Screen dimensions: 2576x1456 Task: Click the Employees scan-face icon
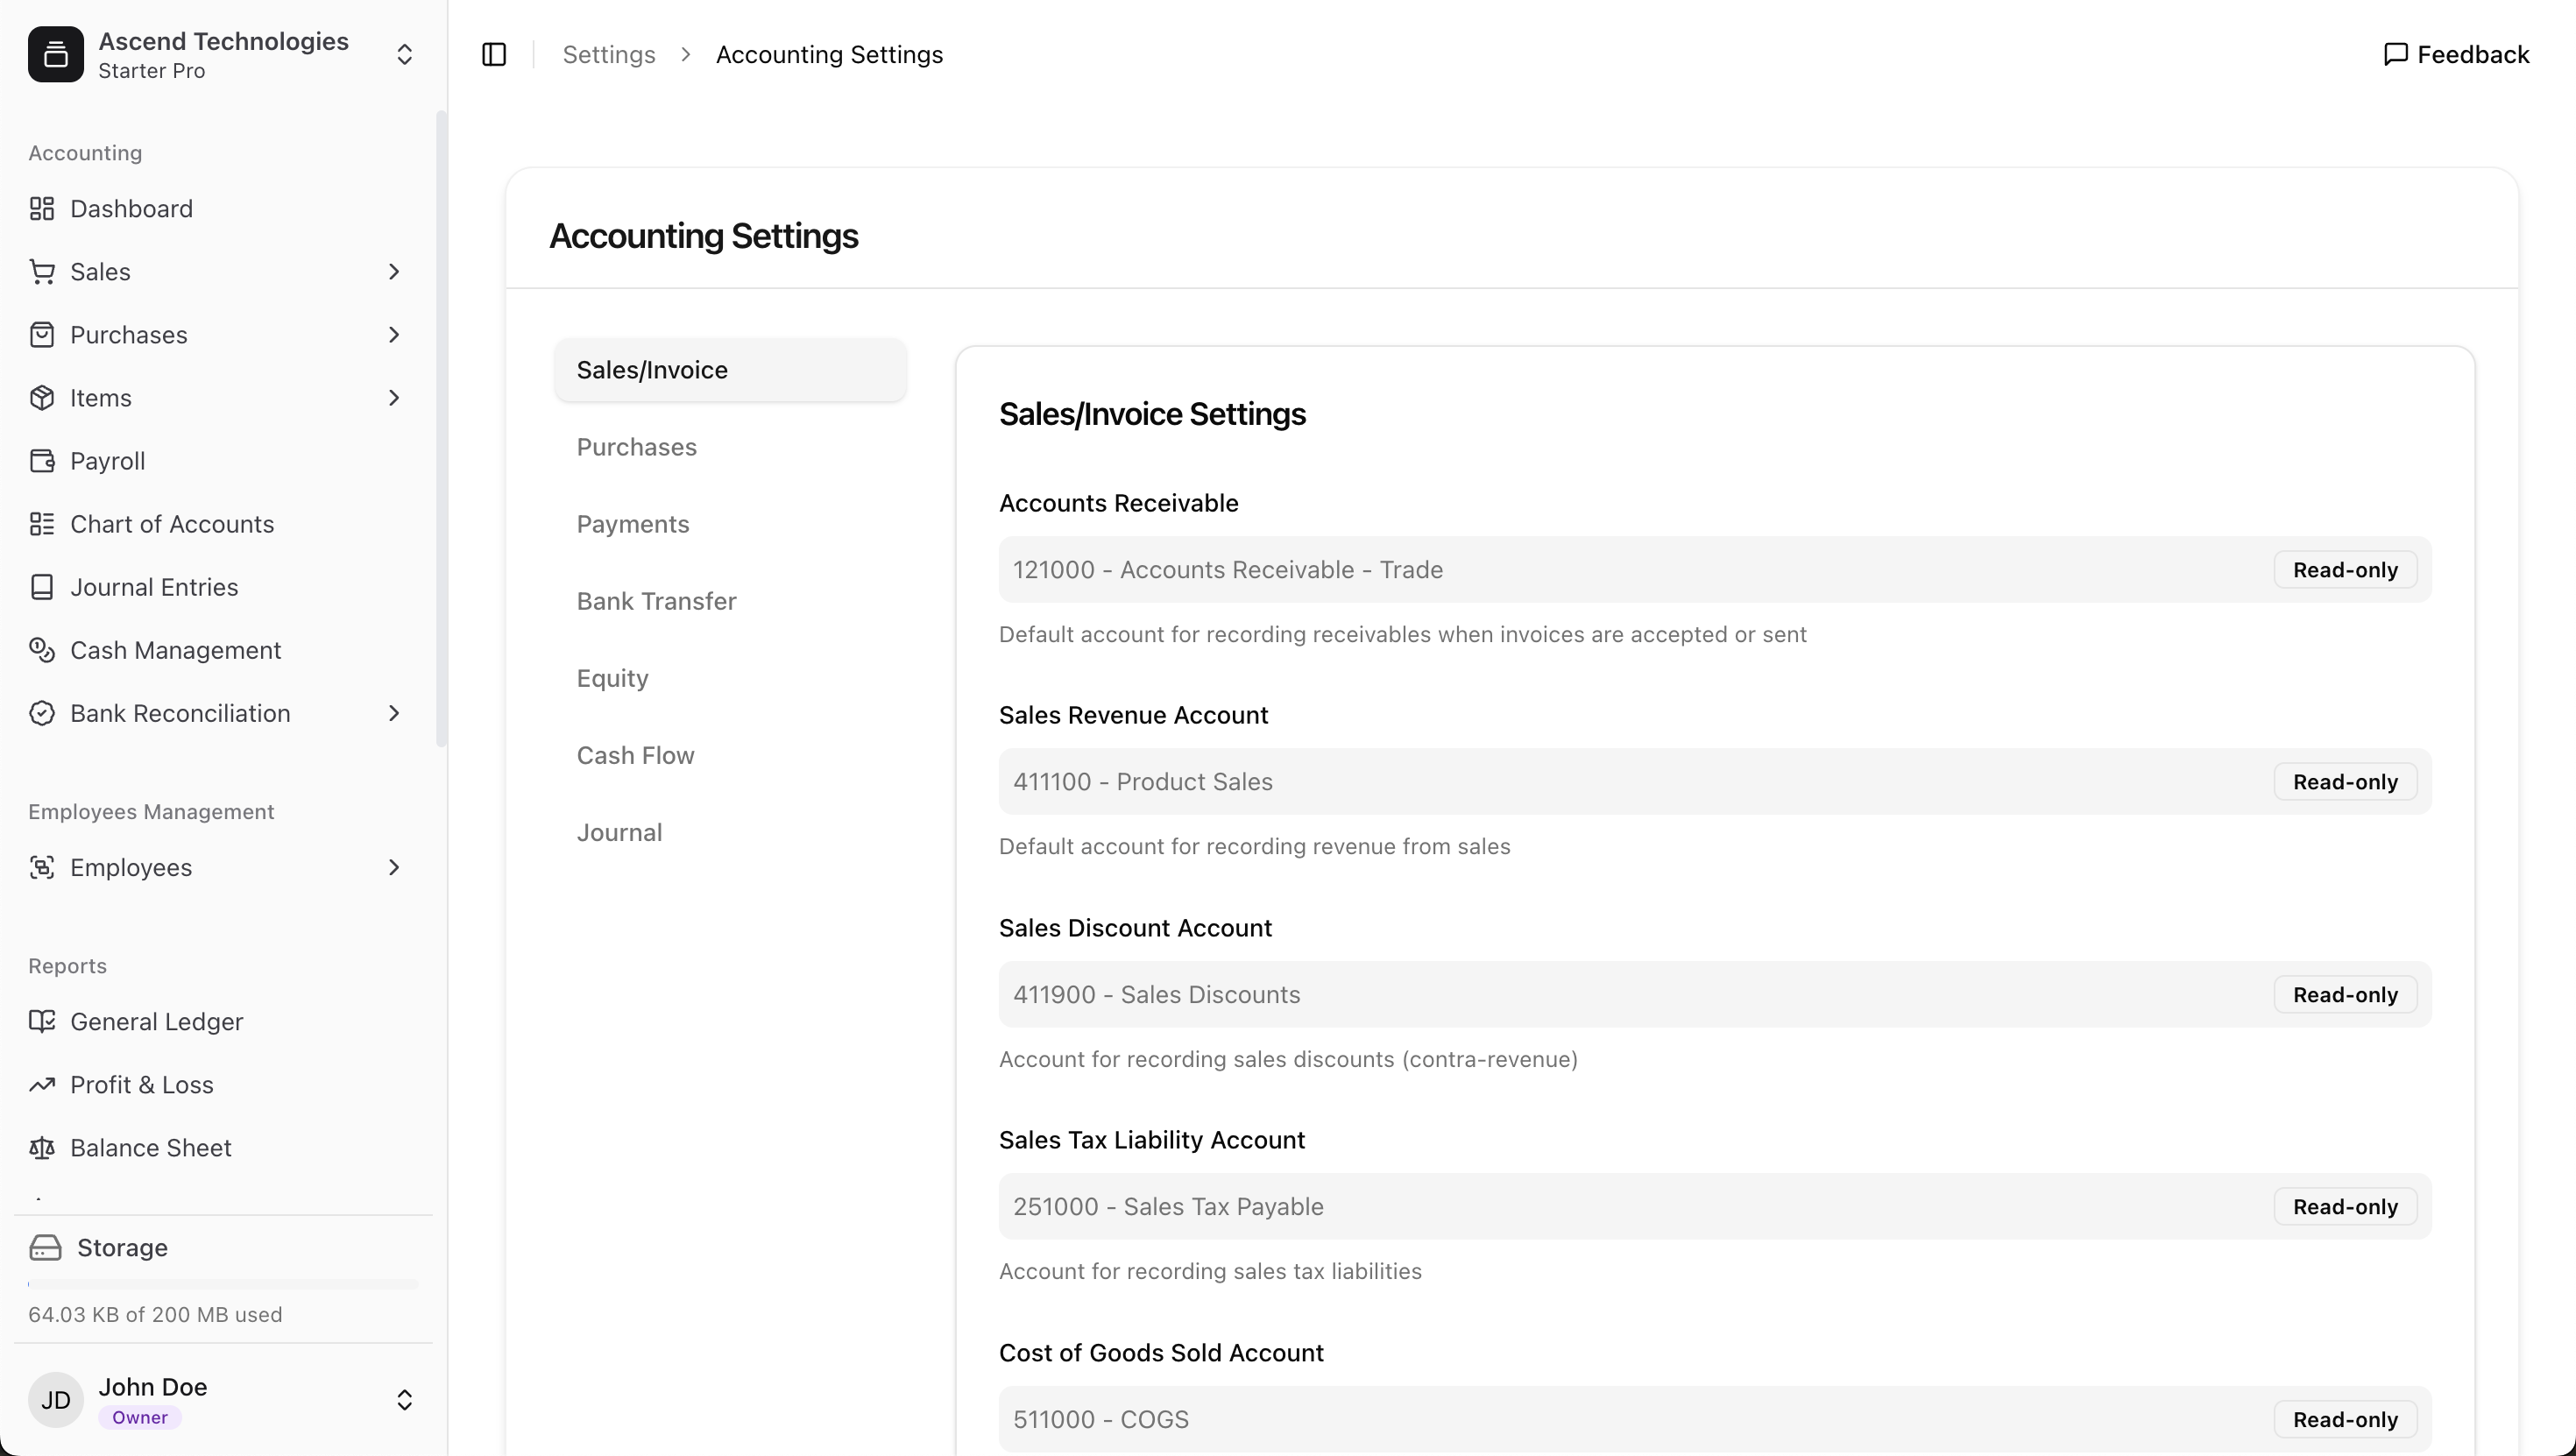coord(42,866)
